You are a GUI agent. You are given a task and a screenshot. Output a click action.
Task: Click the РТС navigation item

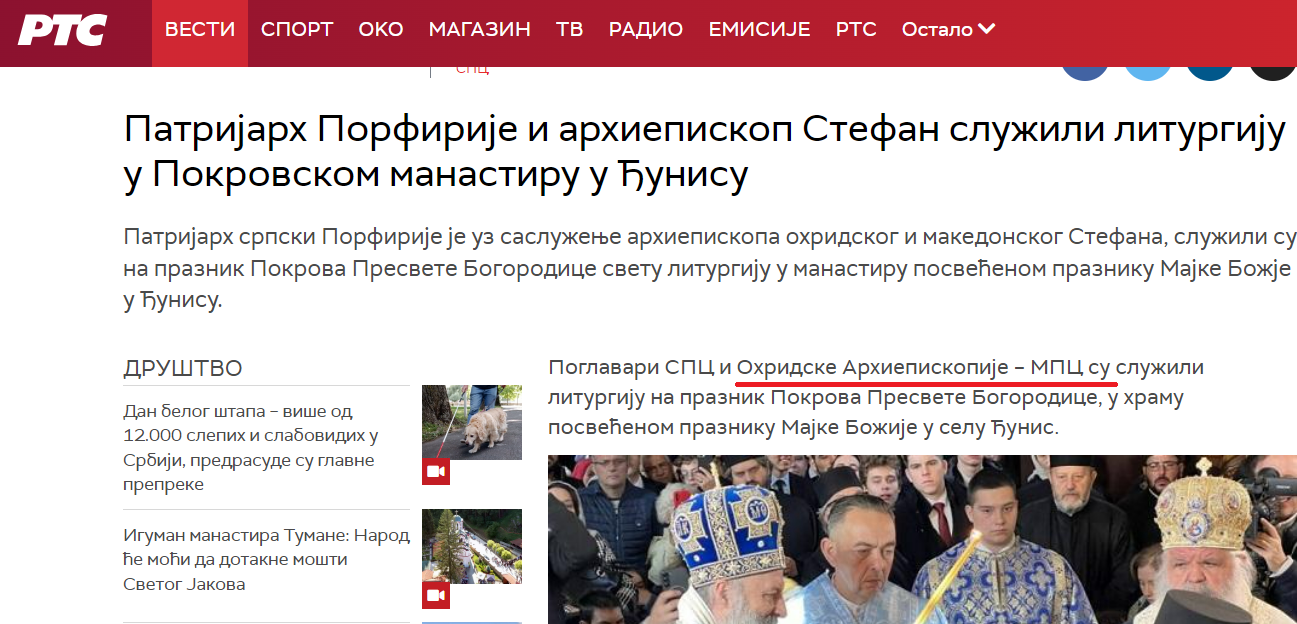coord(856,29)
